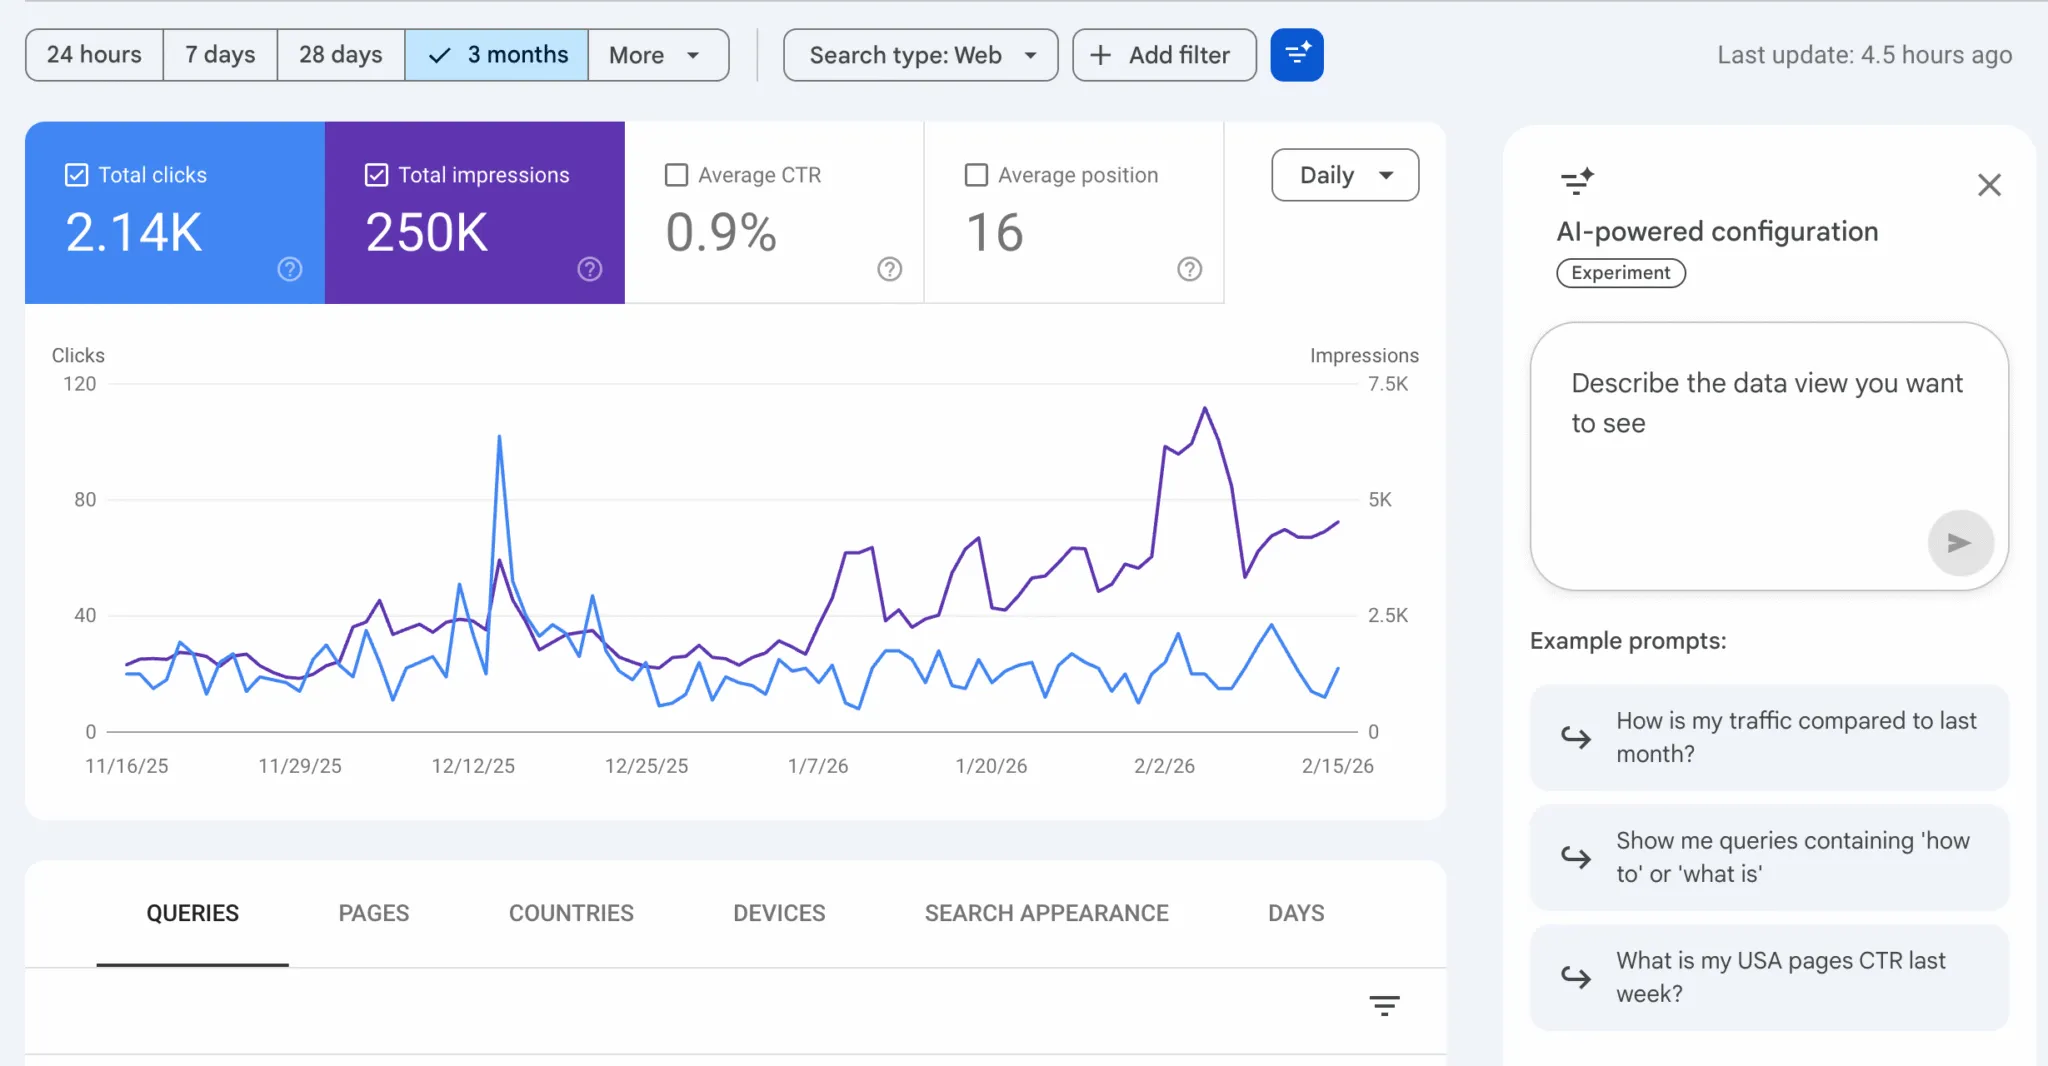Click the help icon on Average position card
The width and height of the screenshot is (2048, 1066).
[x=1189, y=268]
